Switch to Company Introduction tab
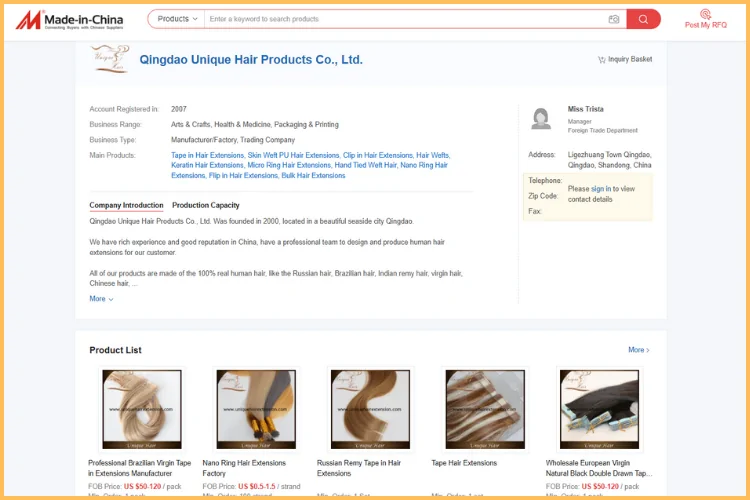Viewport: 750px width, 500px height. 126,205
